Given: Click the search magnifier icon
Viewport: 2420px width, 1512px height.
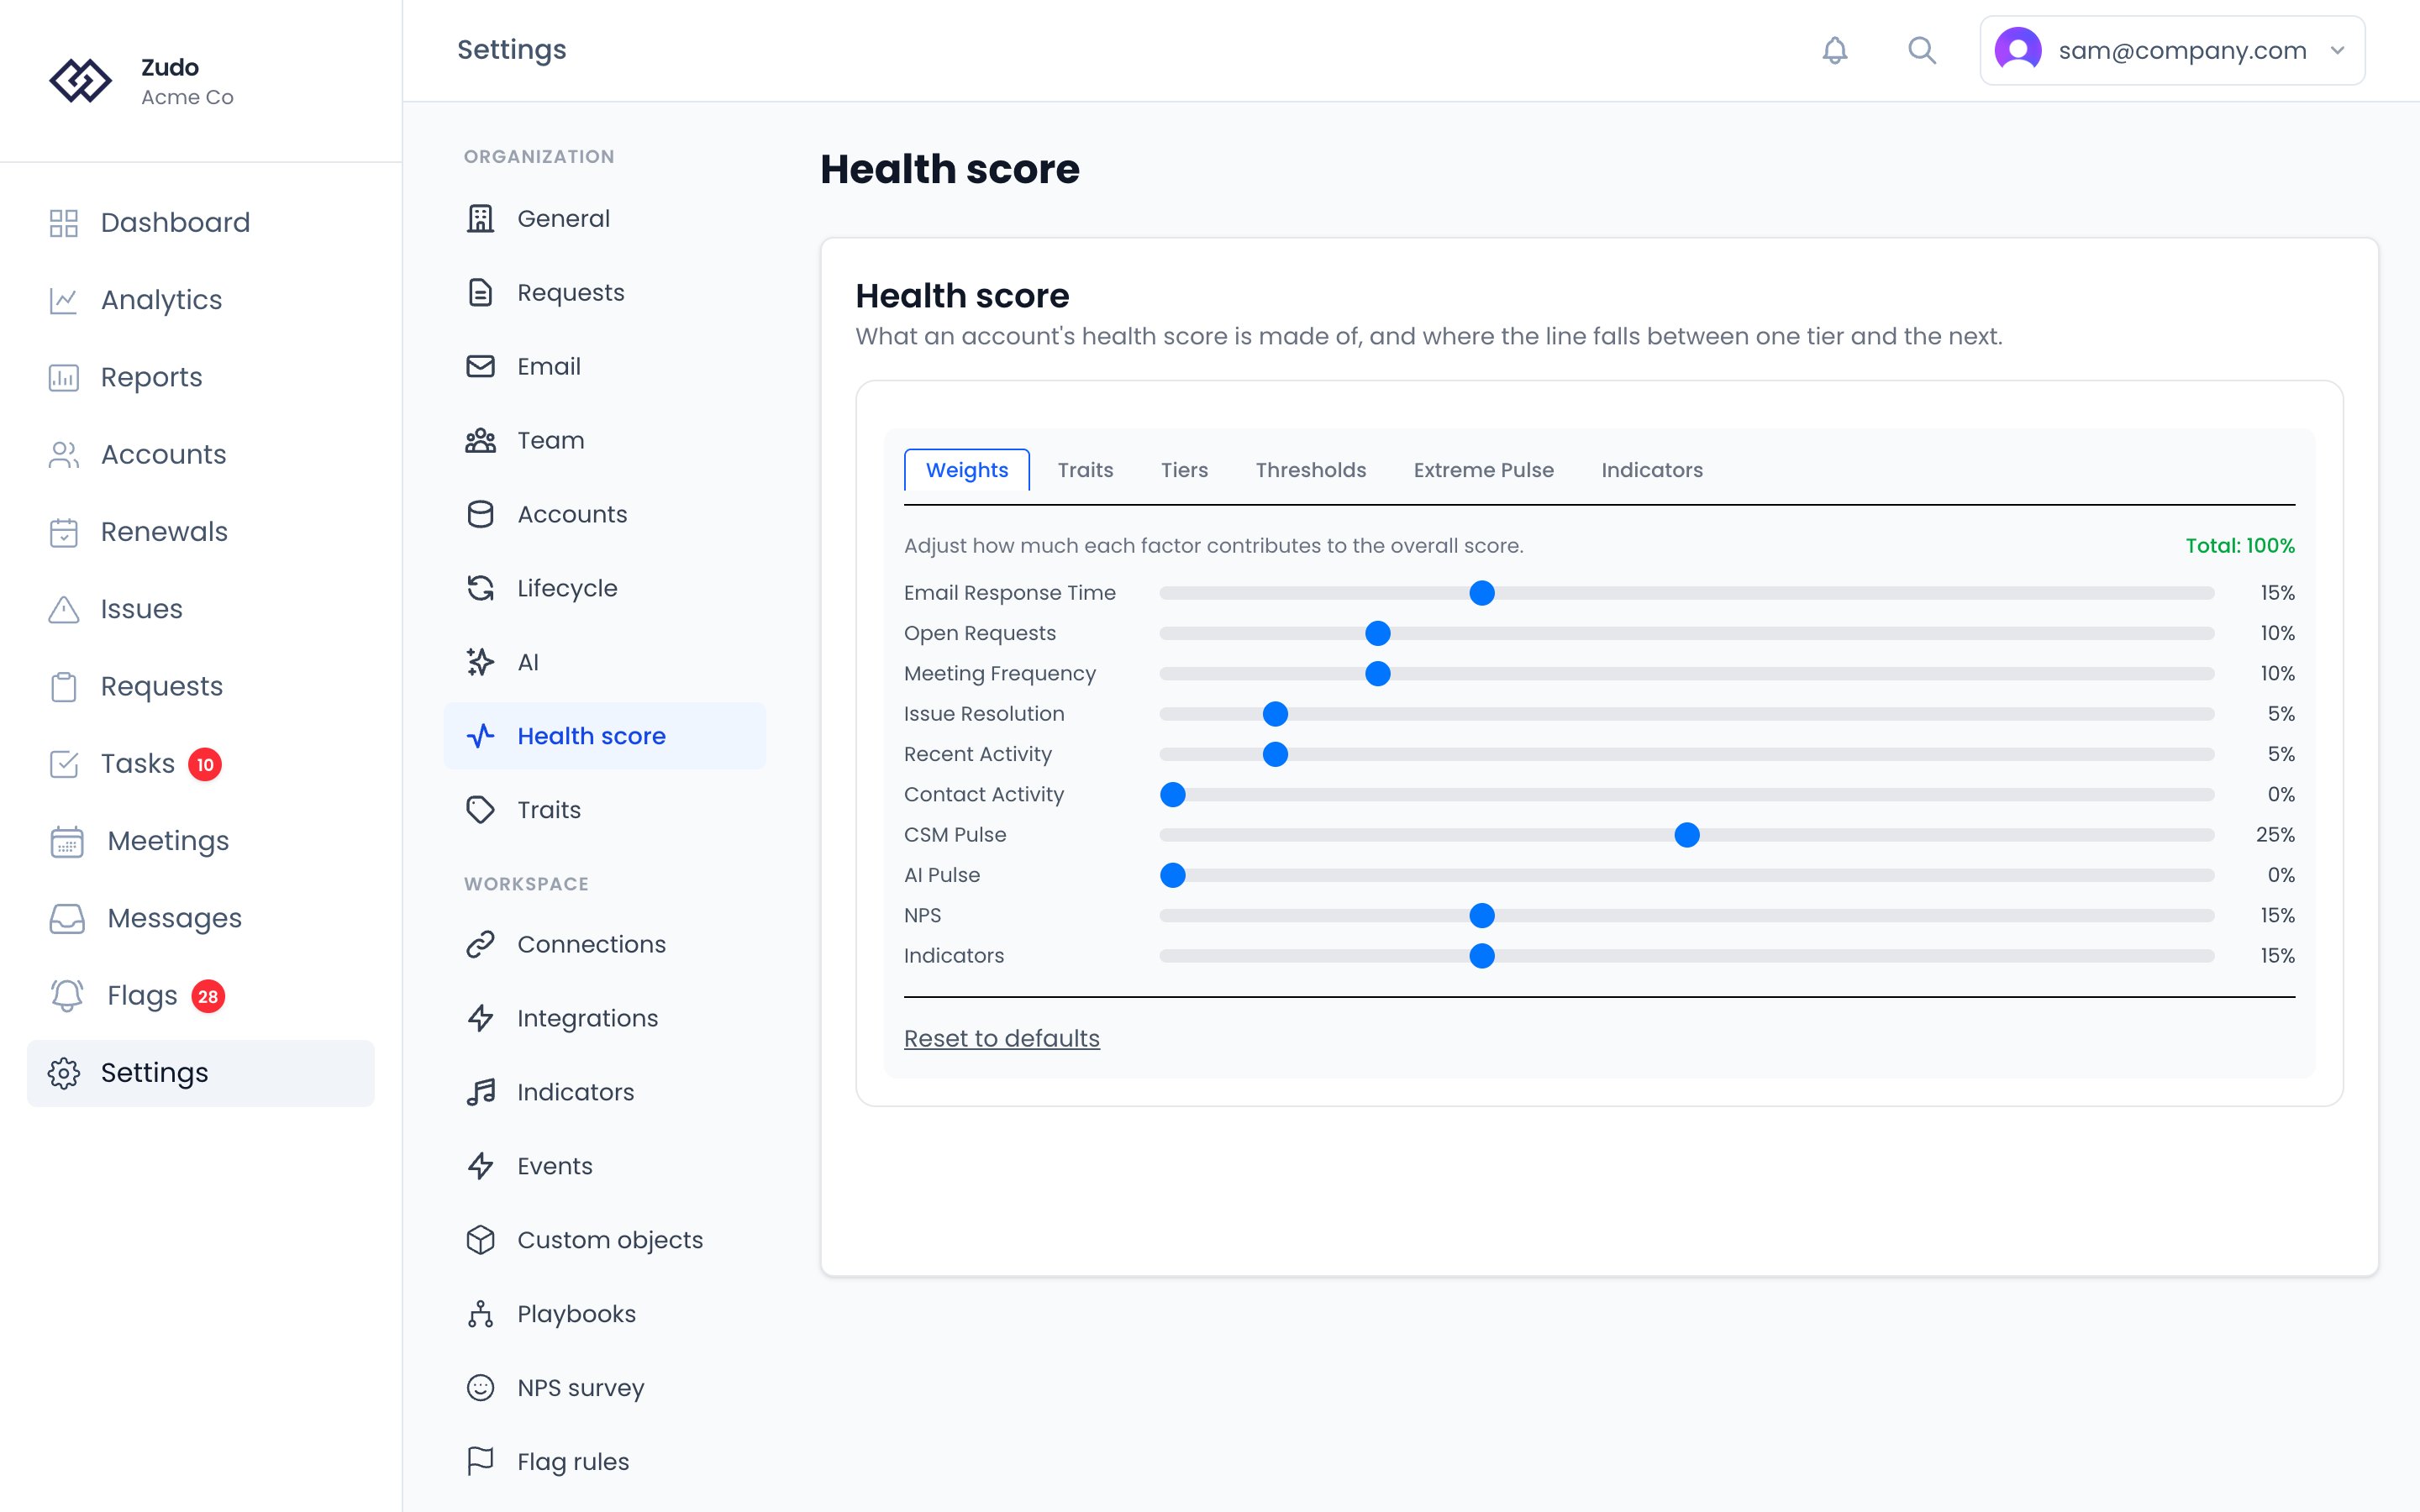Looking at the screenshot, I should (x=1921, y=50).
